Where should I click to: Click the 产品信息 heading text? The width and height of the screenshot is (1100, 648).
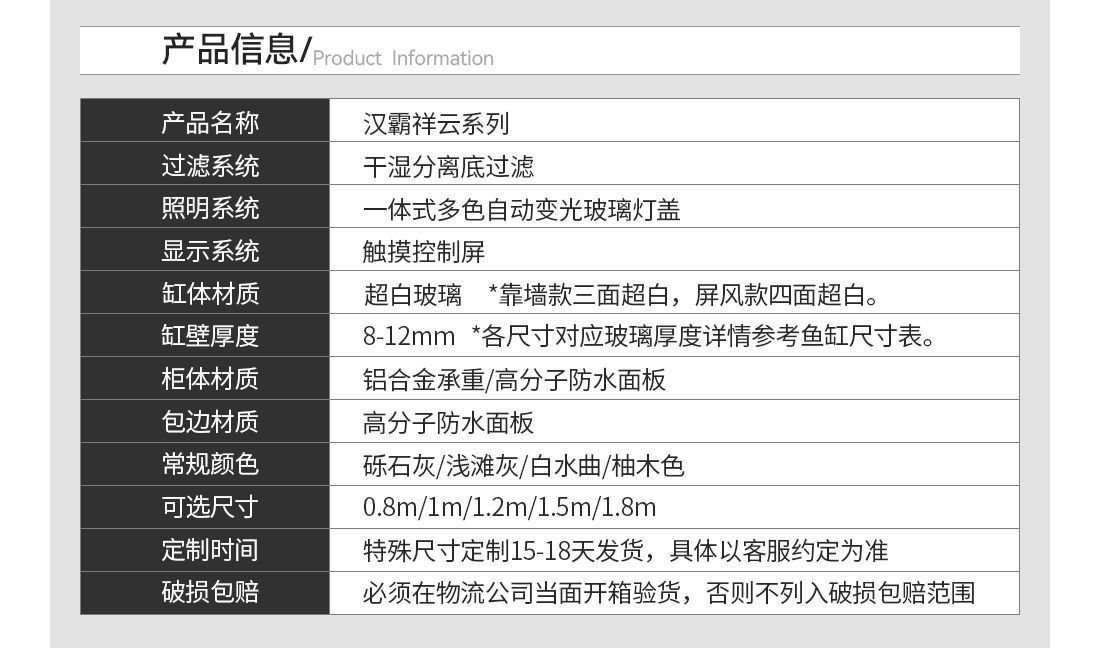coord(230,49)
